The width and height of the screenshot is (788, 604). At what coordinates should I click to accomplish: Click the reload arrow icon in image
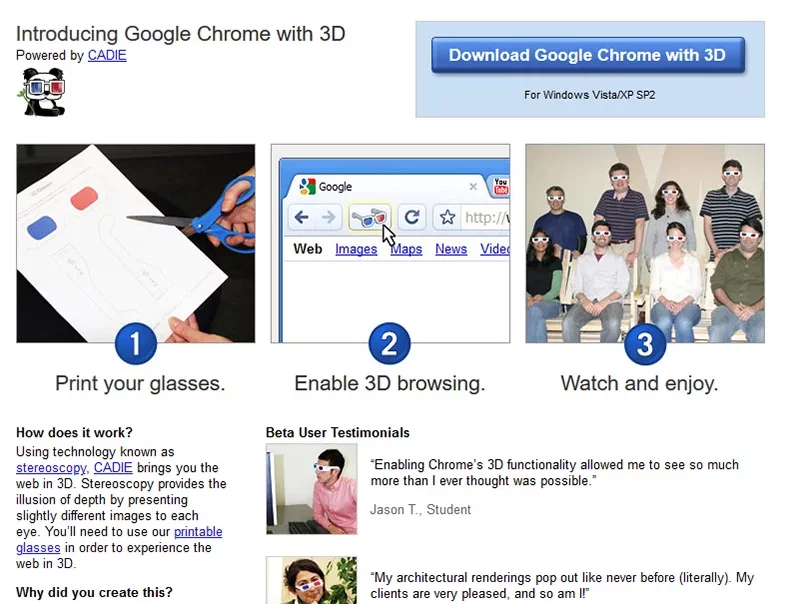click(x=411, y=217)
